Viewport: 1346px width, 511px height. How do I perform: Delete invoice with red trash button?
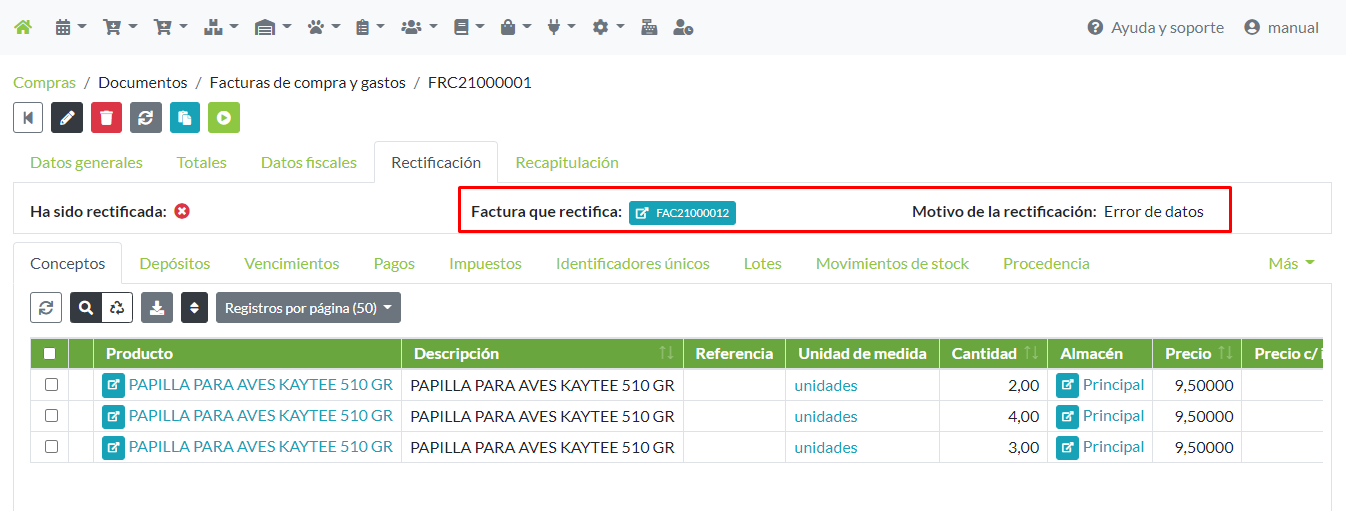tap(106, 117)
